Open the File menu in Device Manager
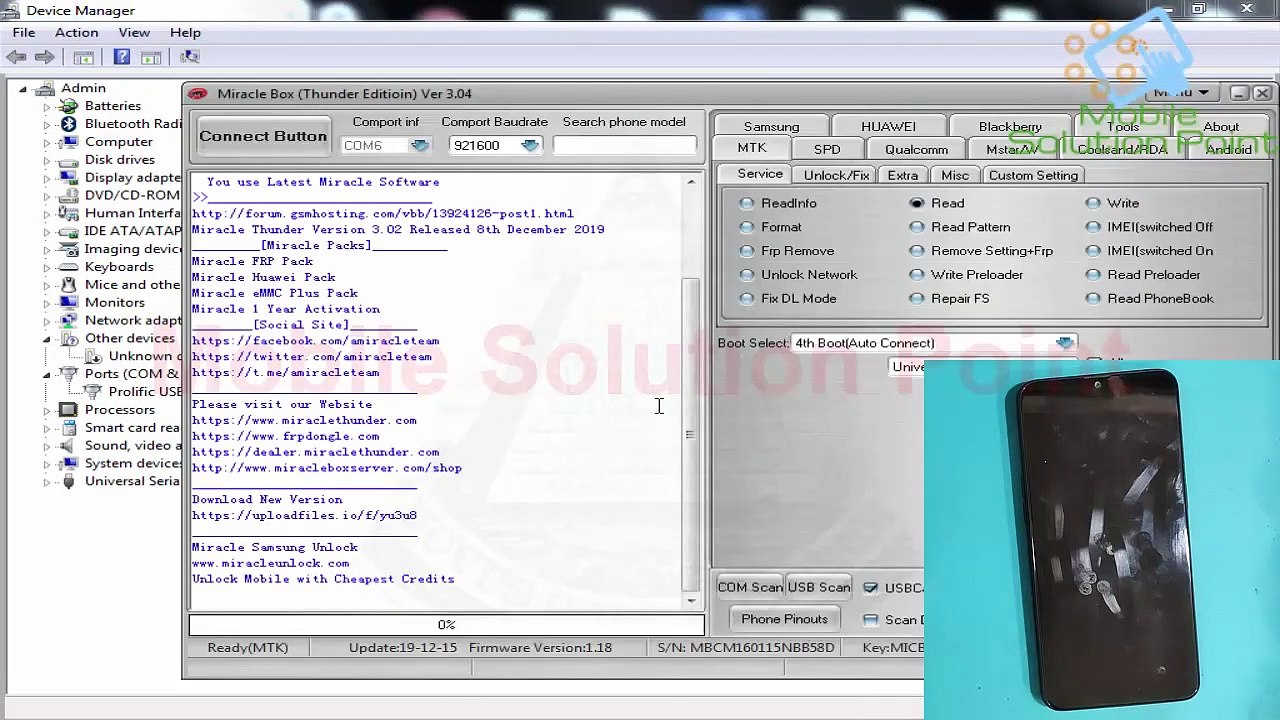Viewport: 1280px width, 720px height. click(24, 33)
